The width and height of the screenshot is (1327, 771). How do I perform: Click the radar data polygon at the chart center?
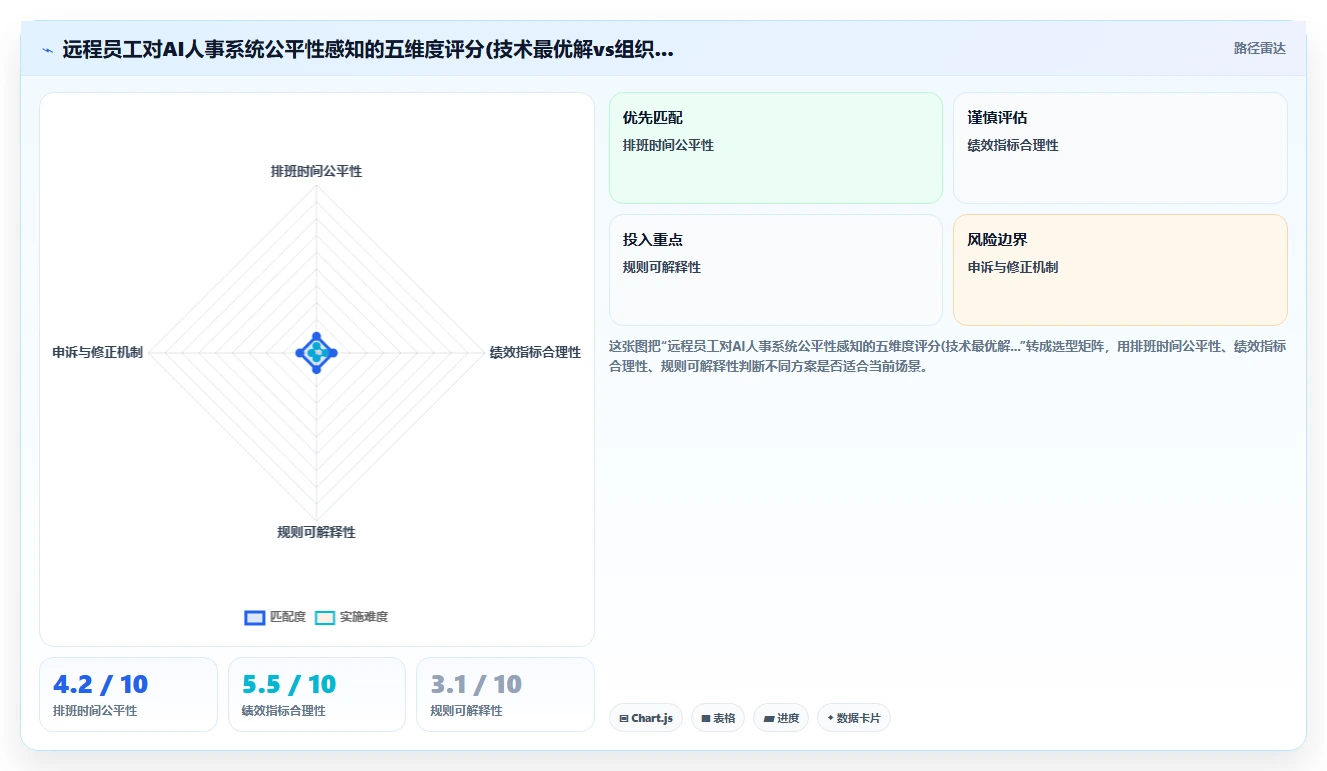click(x=316, y=352)
